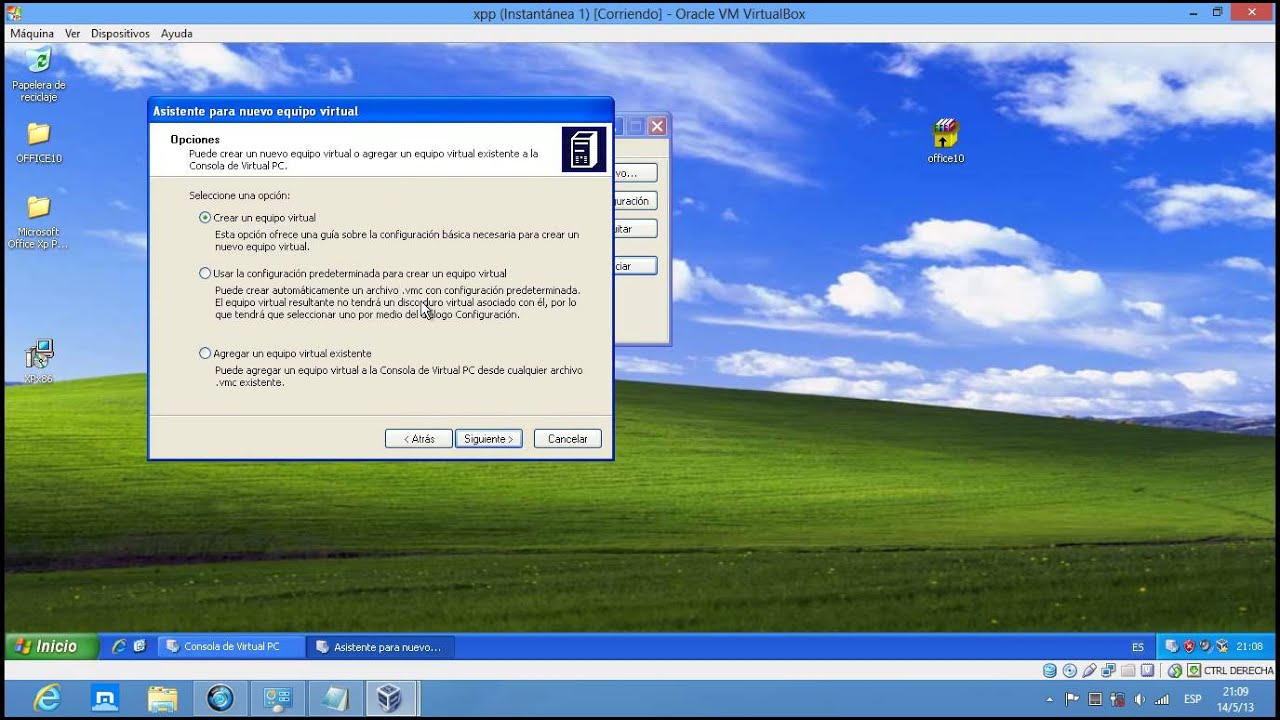
Task: Open the Ayuda menu
Action: pos(176,33)
